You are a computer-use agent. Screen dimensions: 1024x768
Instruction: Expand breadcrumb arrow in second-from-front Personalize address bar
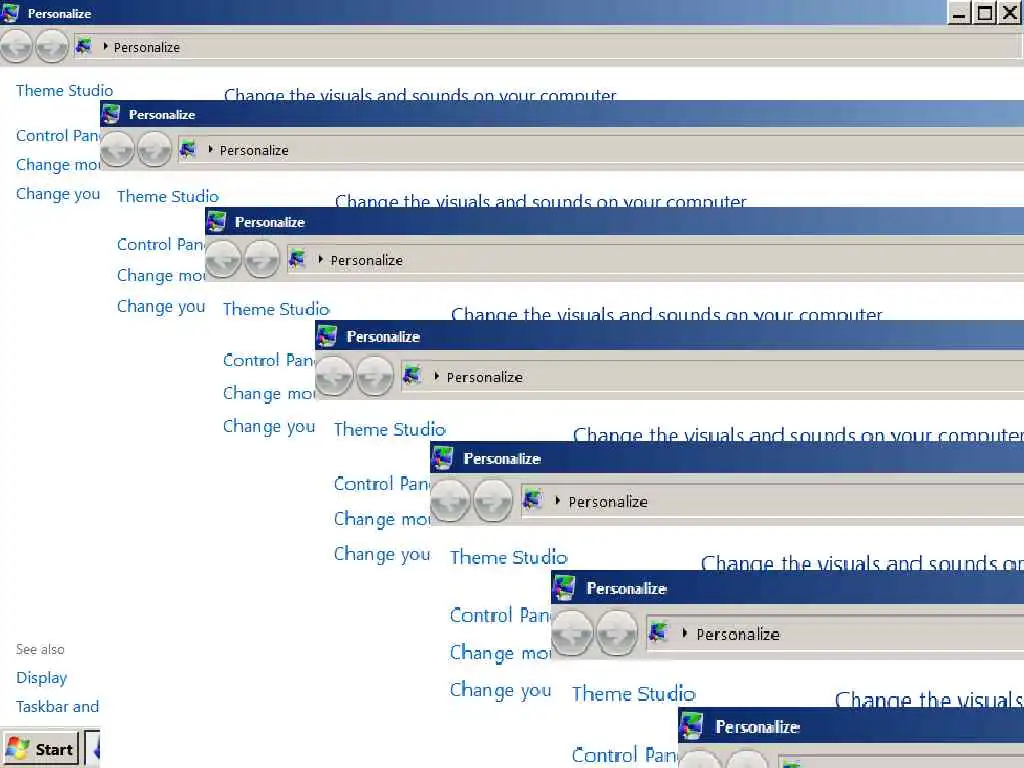point(684,633)
